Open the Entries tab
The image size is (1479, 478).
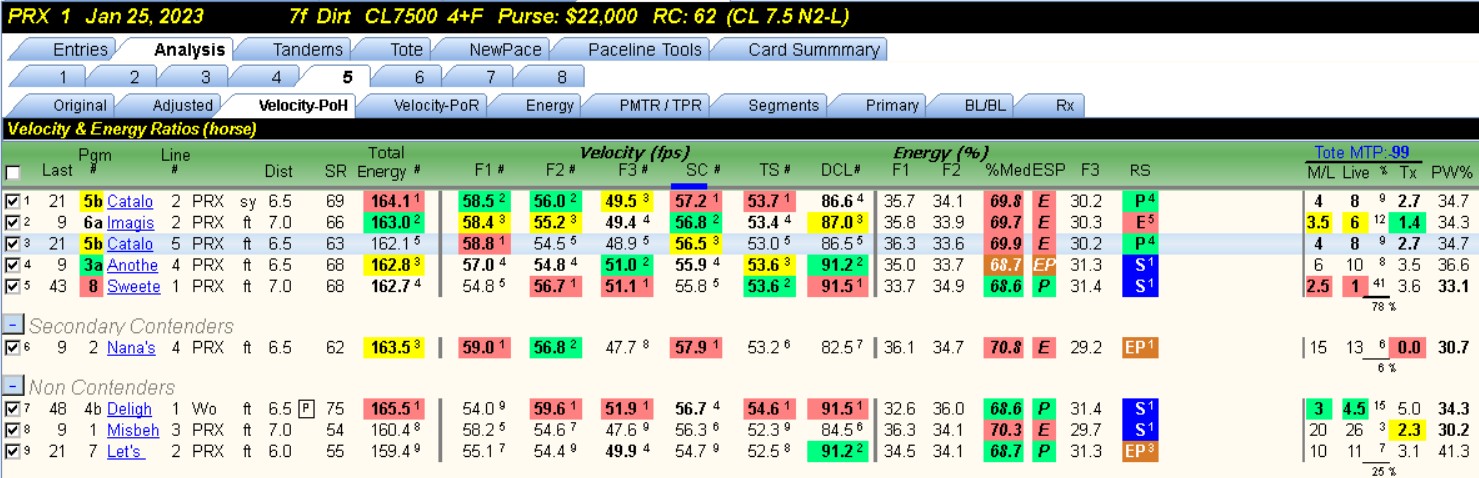point(80,49)
